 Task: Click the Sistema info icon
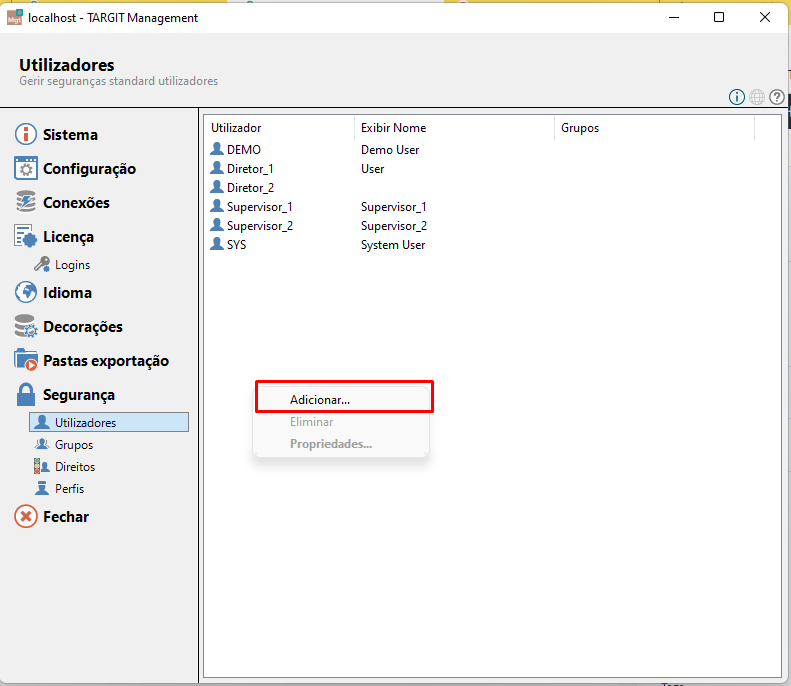click(x=25, y=134)
